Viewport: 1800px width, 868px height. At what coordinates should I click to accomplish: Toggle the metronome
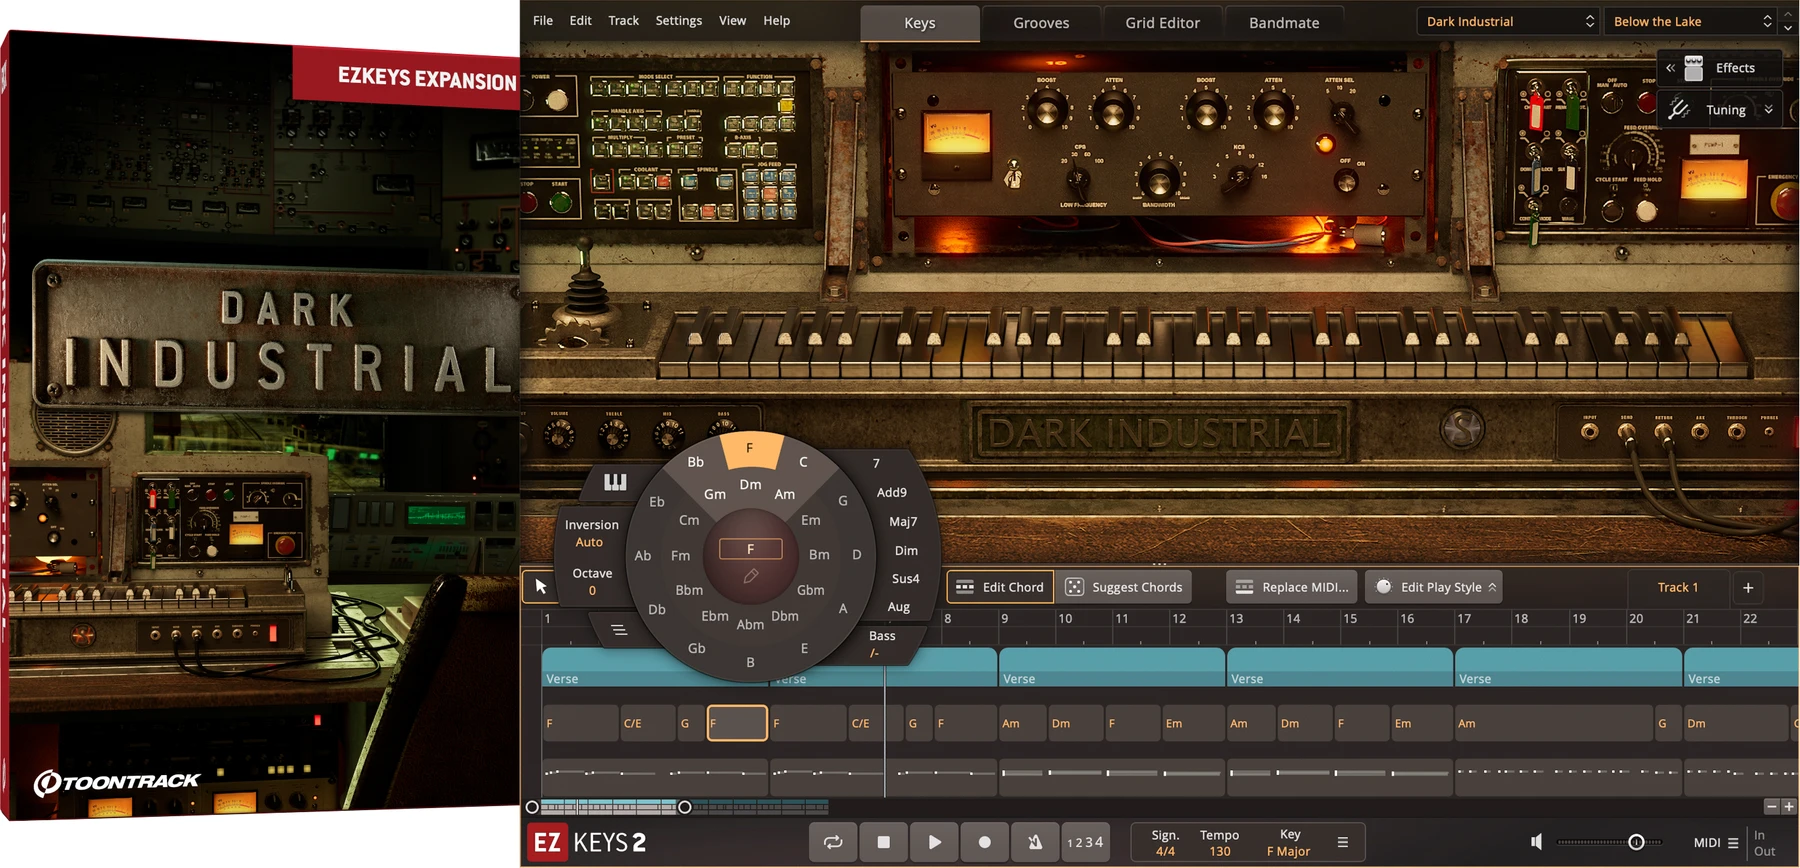pyautogui.click(x=1035, y=842)
